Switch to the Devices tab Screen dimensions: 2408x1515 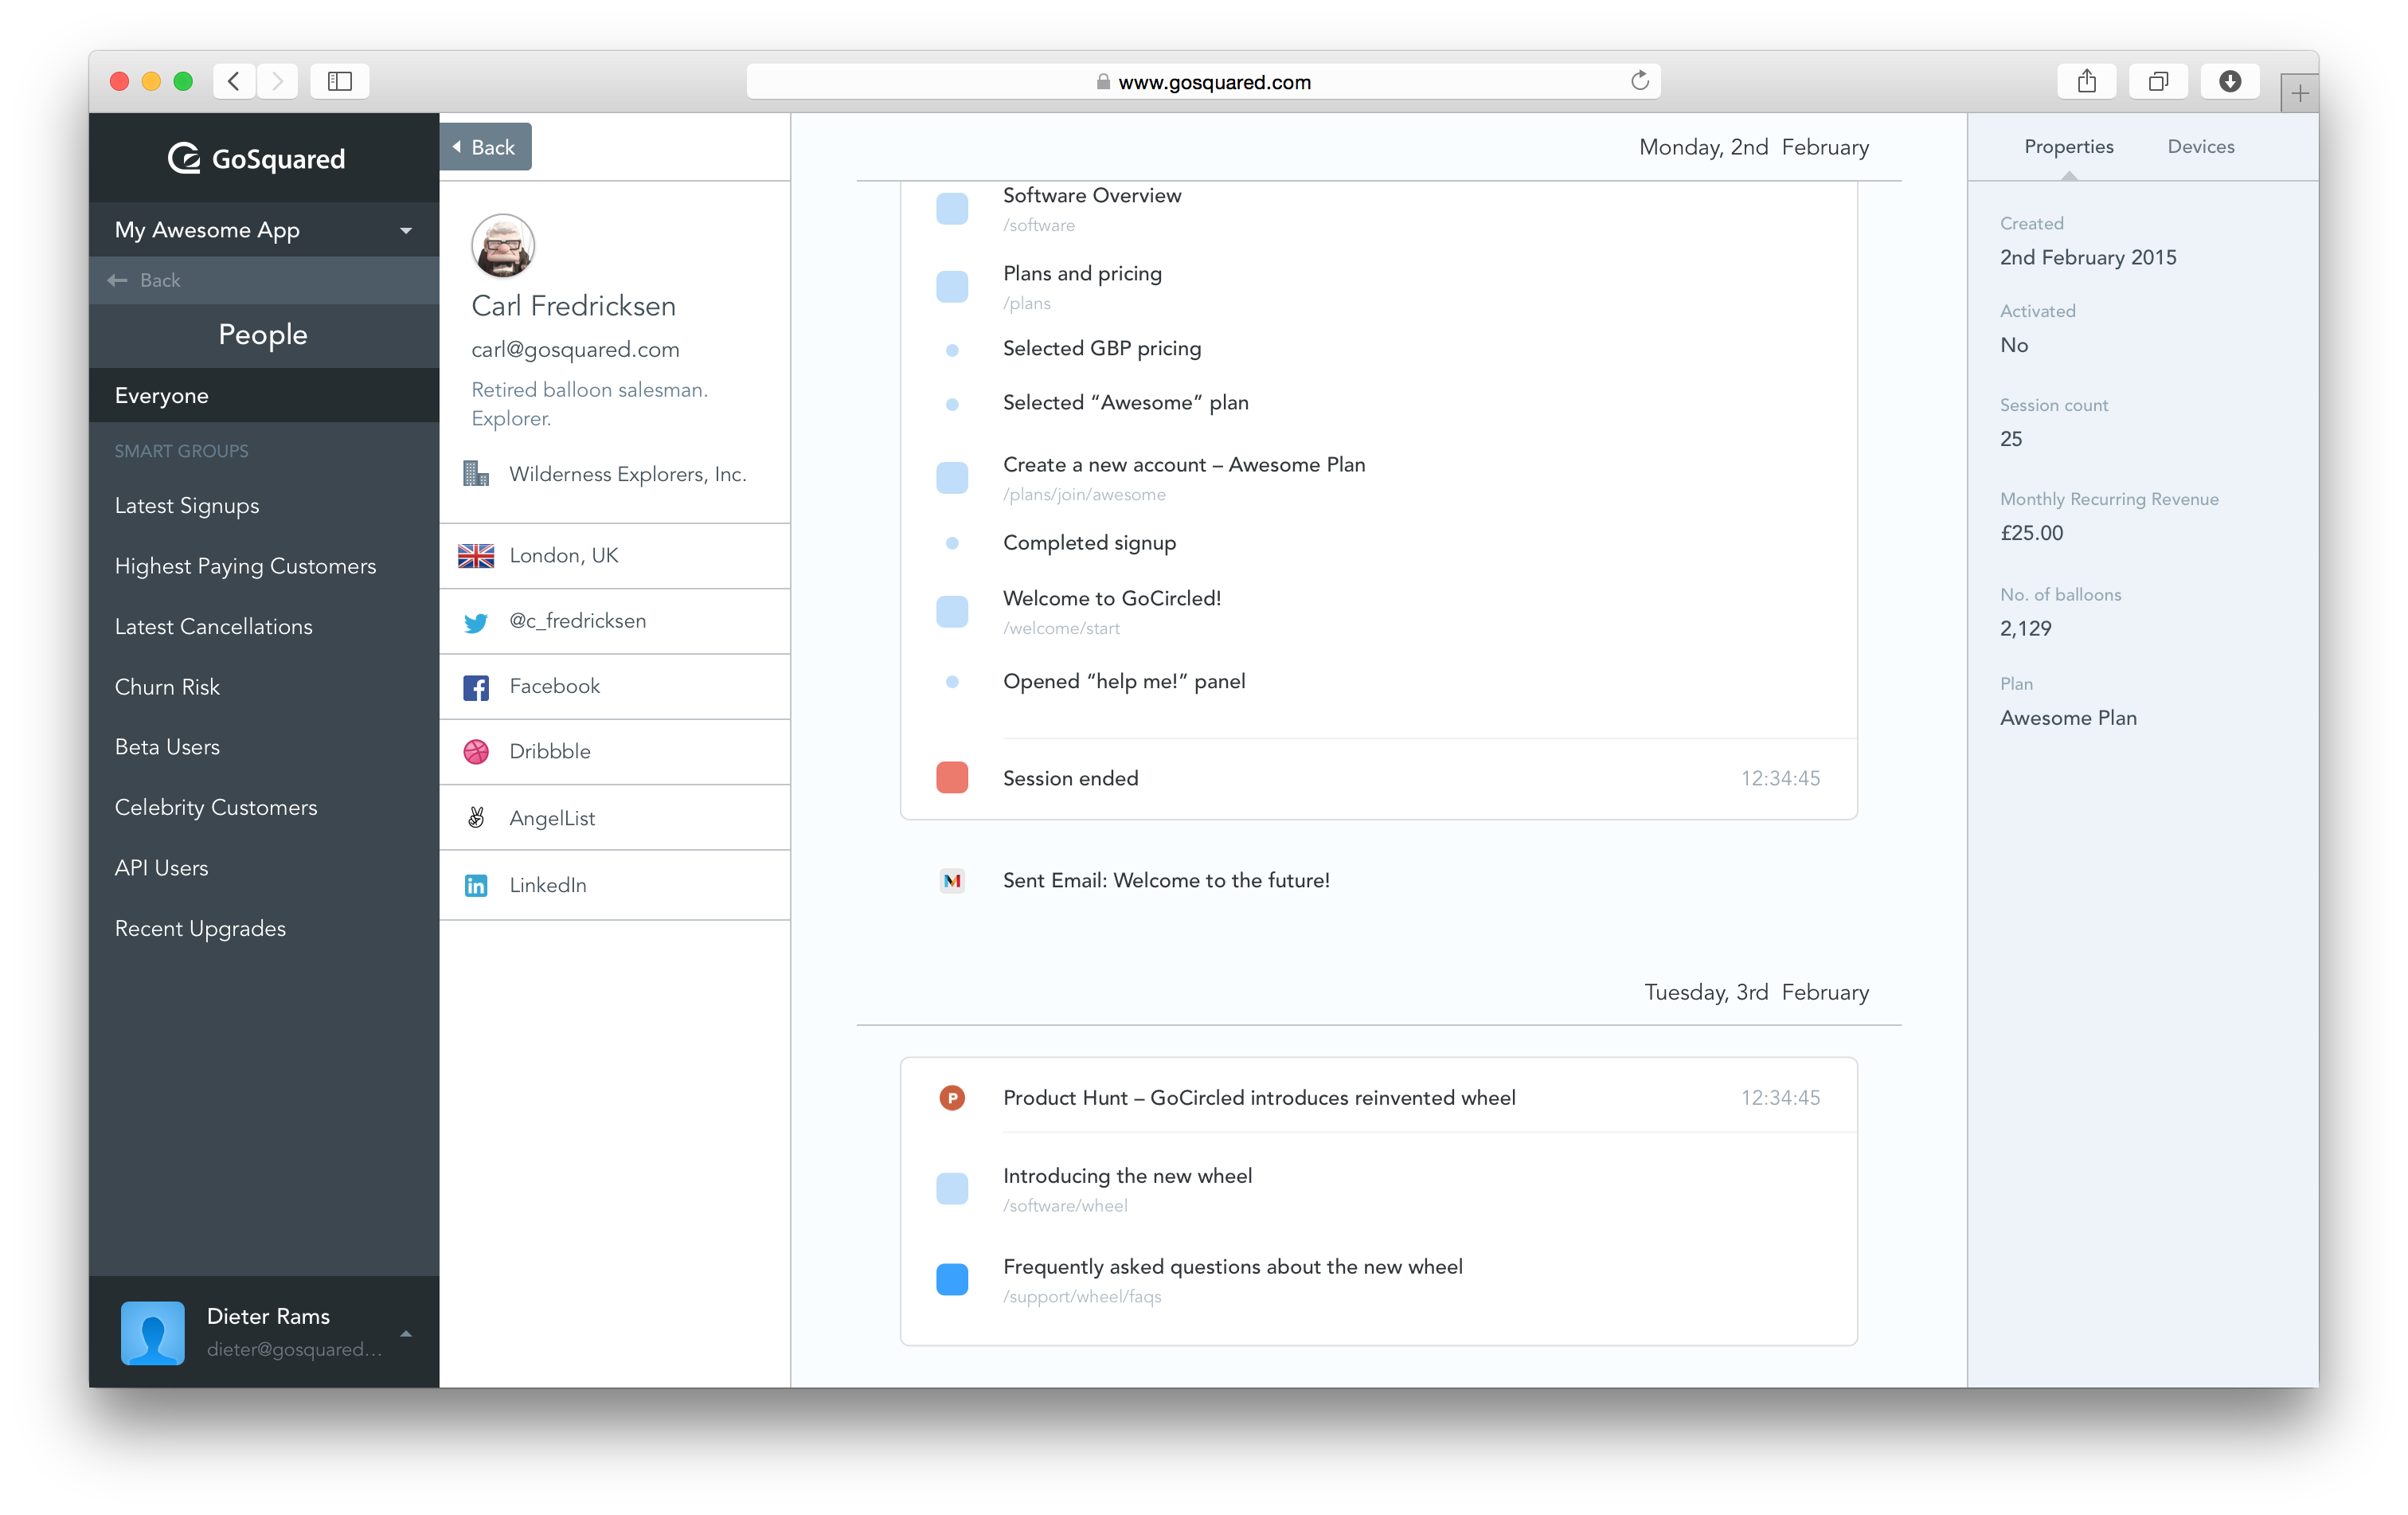2199,147
